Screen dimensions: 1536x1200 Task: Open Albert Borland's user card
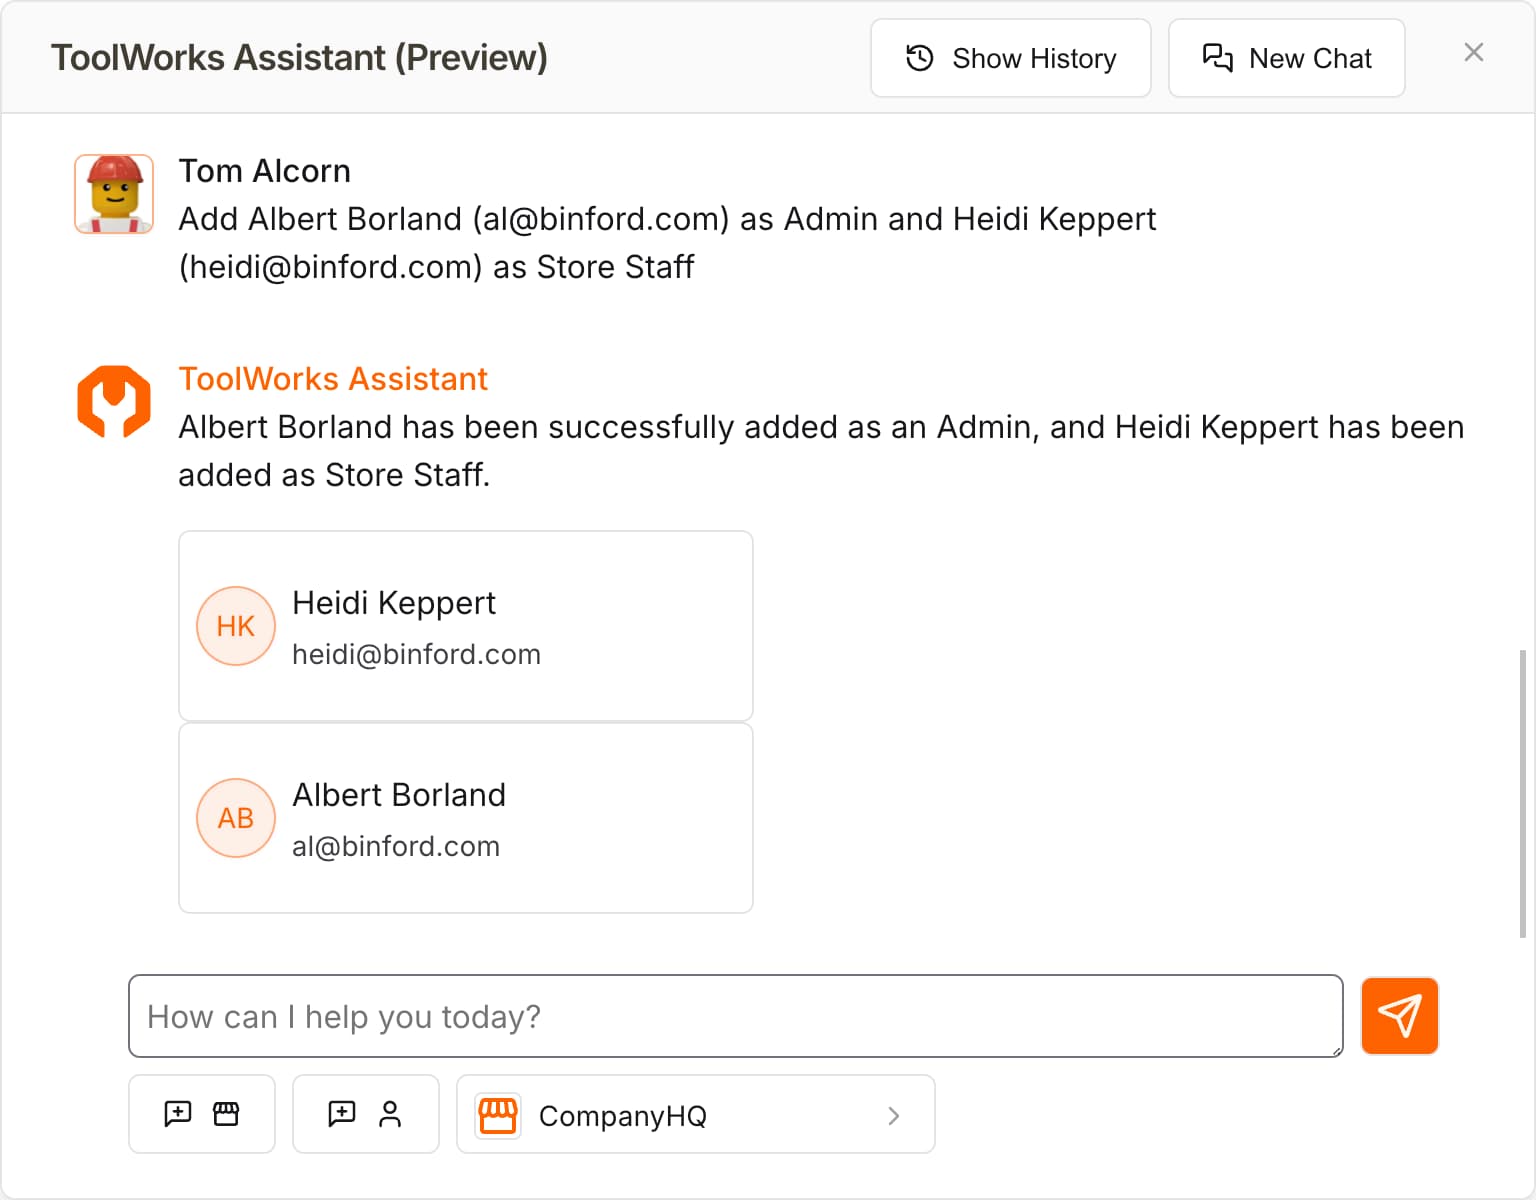pos(465,818)
